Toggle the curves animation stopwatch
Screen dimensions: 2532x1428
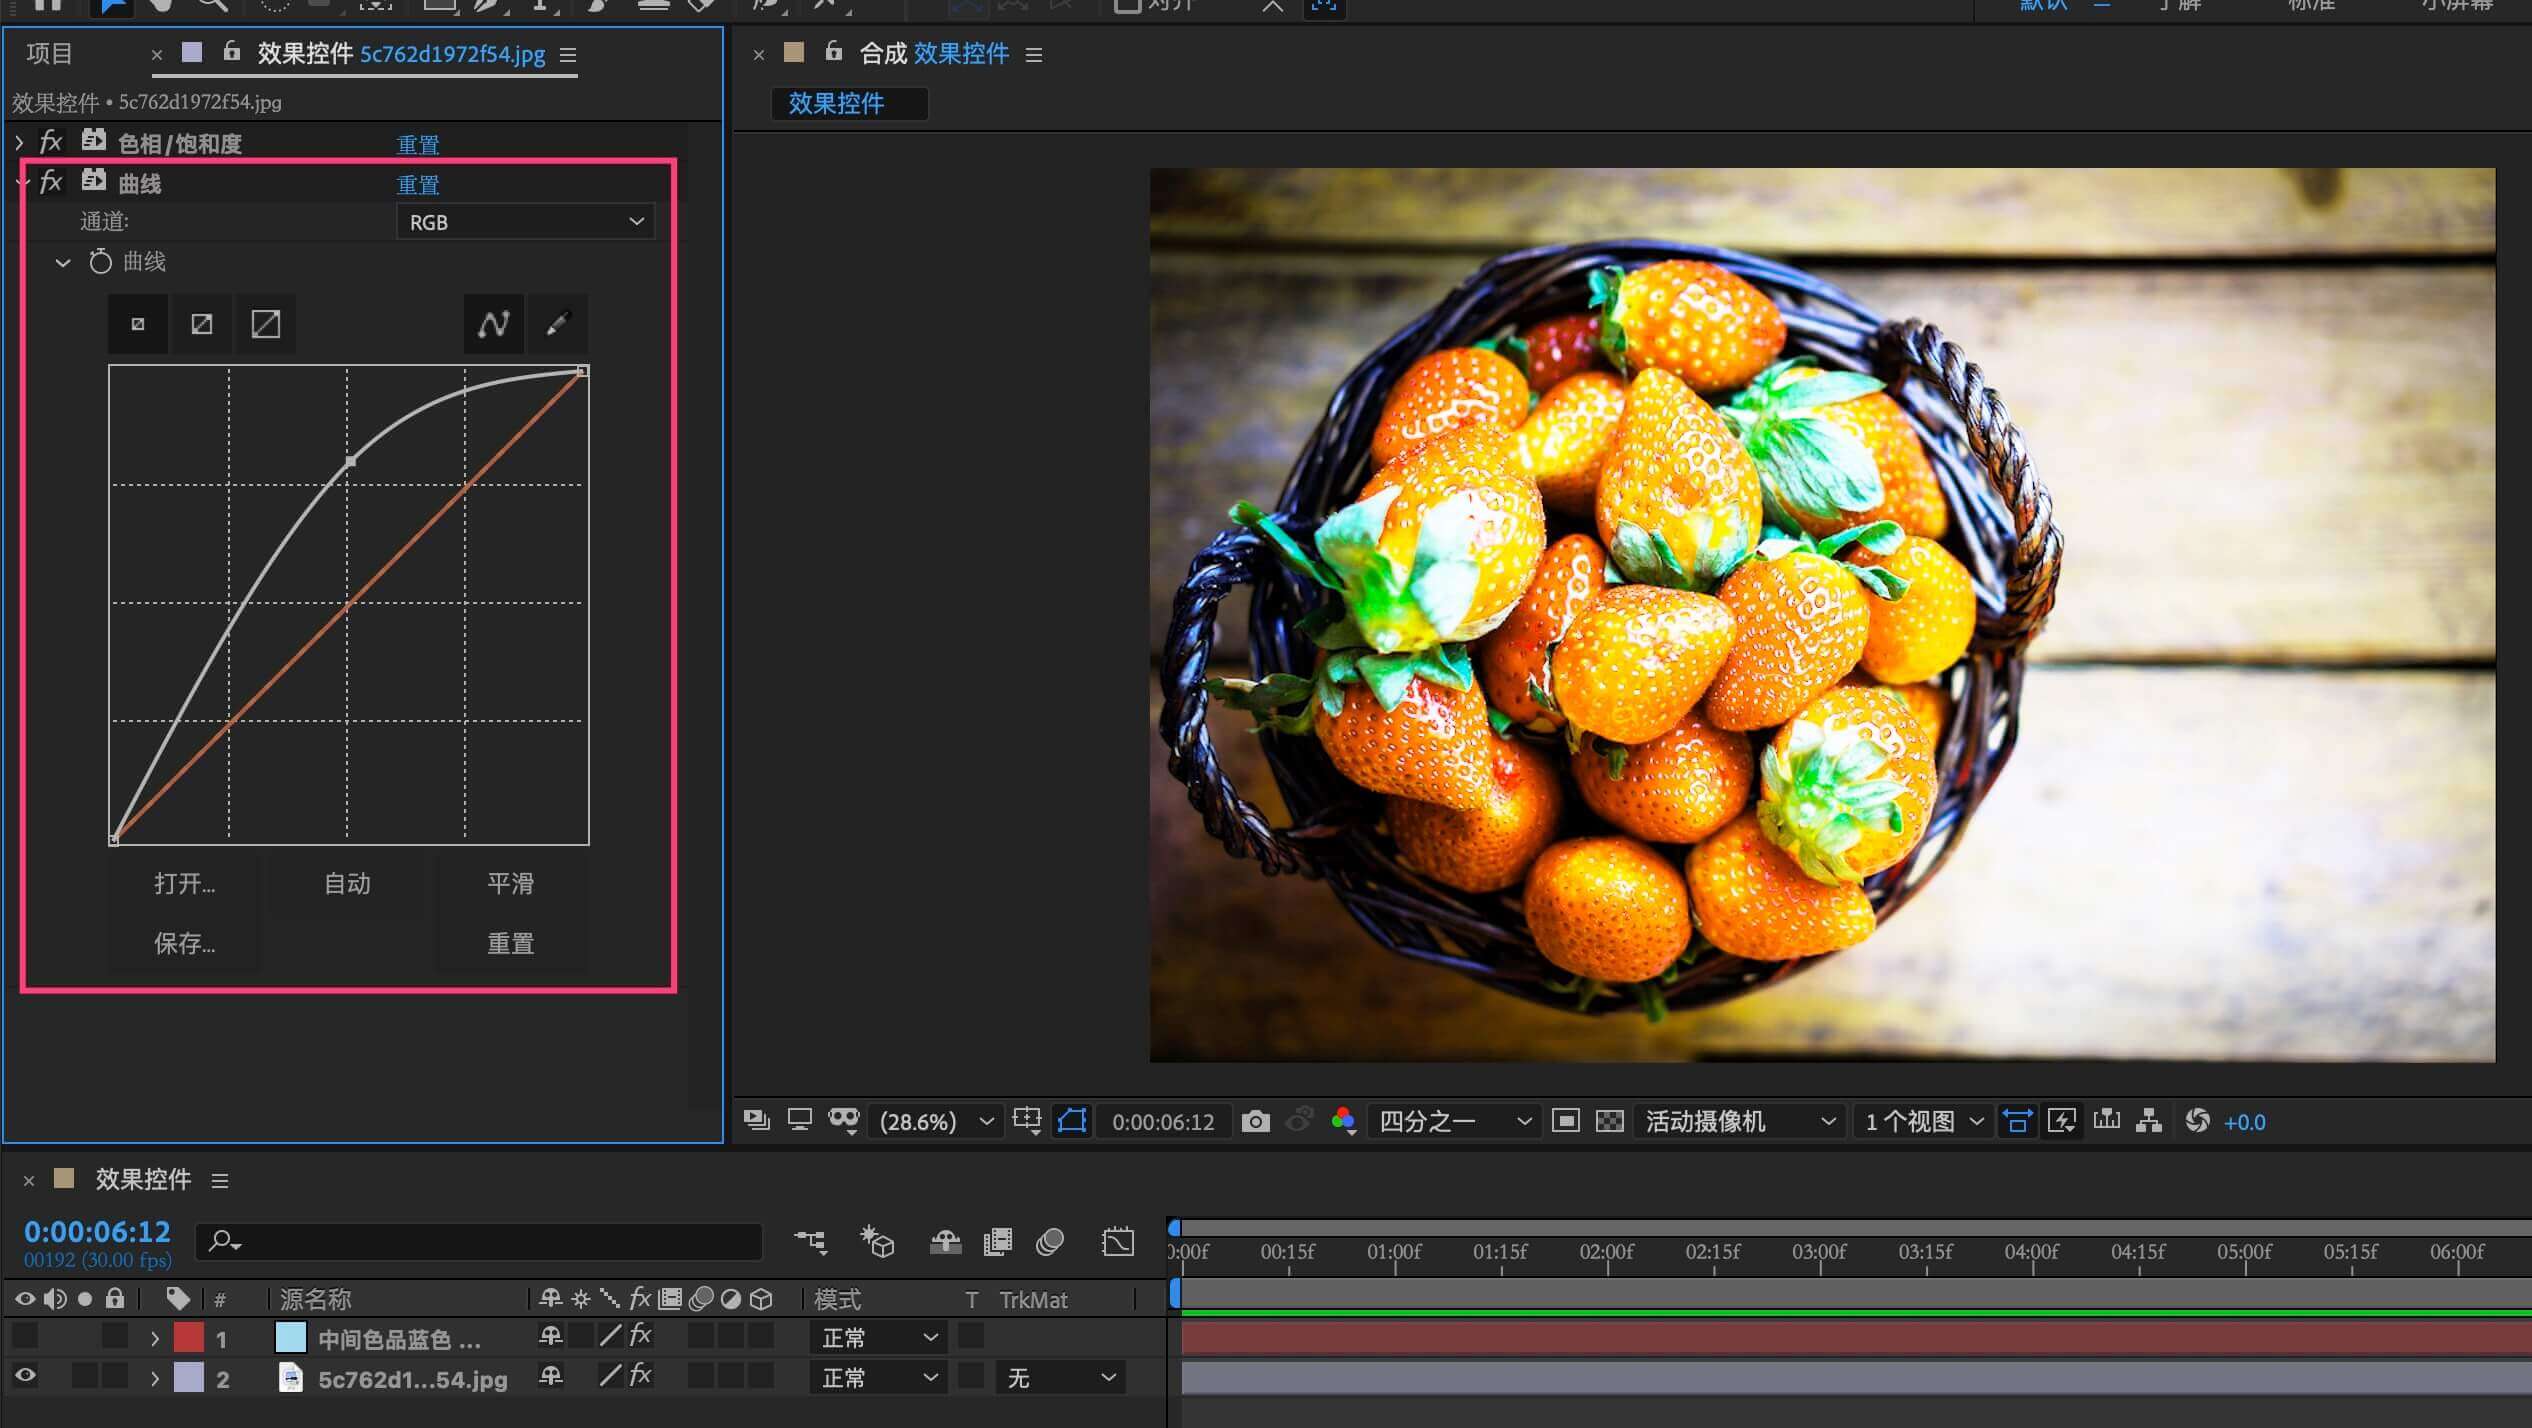click(x=100, y=262)
